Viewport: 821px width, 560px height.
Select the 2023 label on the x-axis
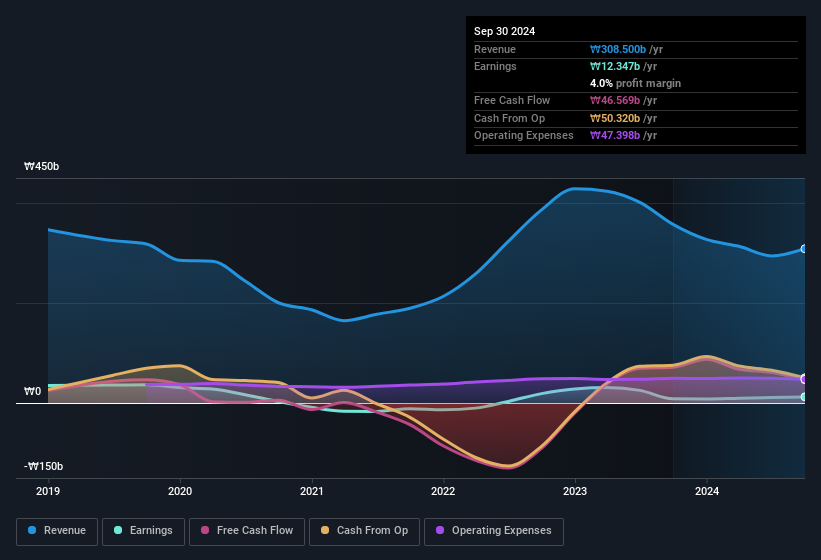click(x=575, y=491)
